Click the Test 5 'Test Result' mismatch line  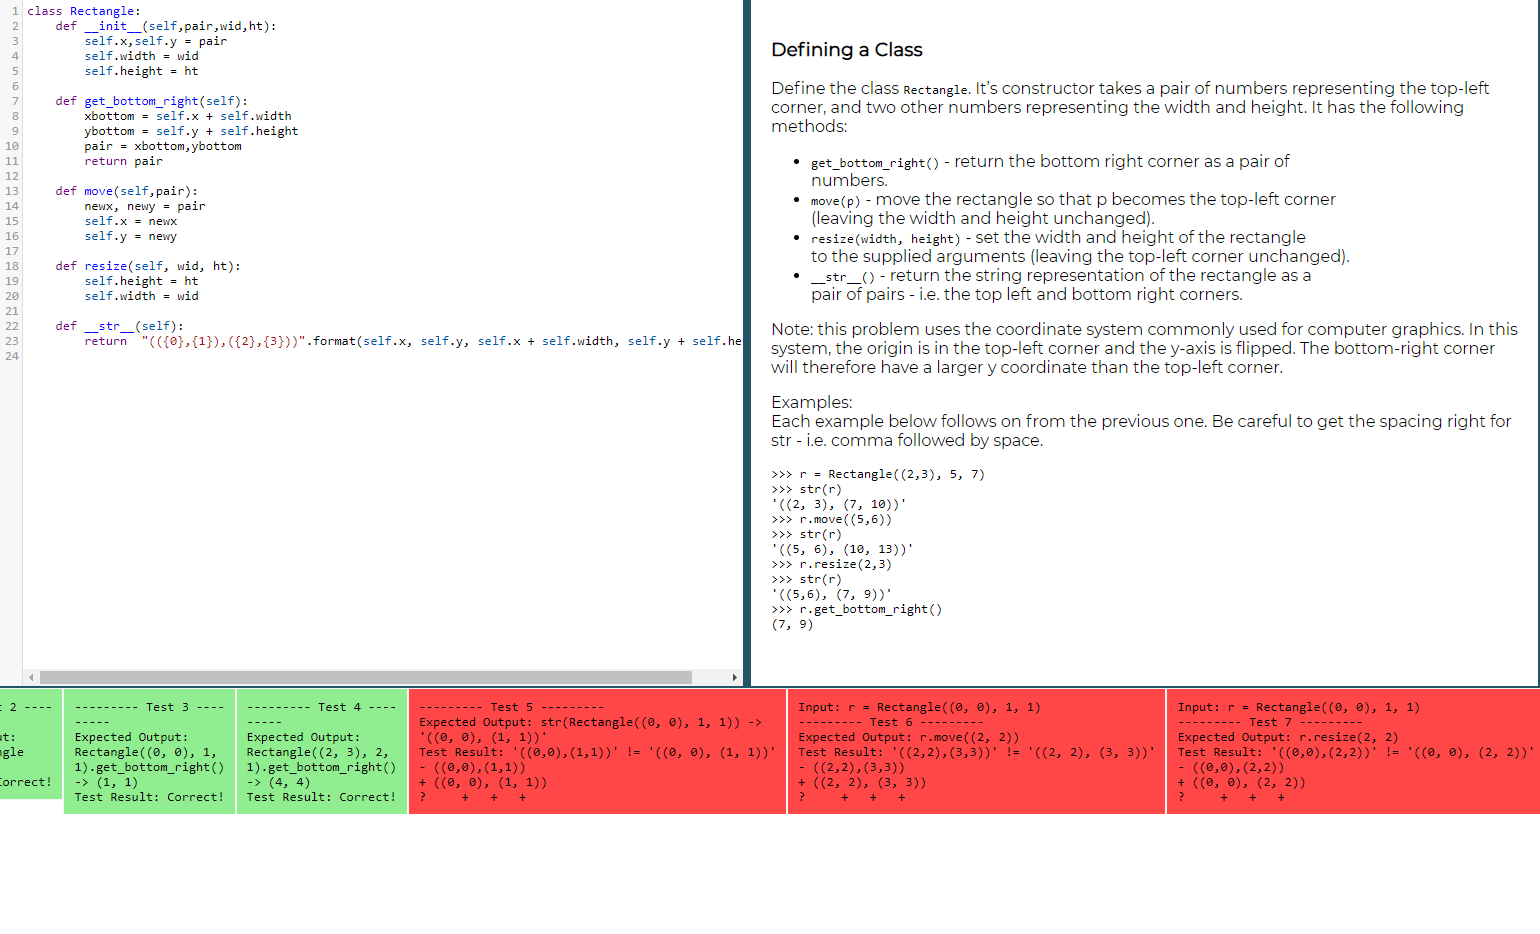597,752
